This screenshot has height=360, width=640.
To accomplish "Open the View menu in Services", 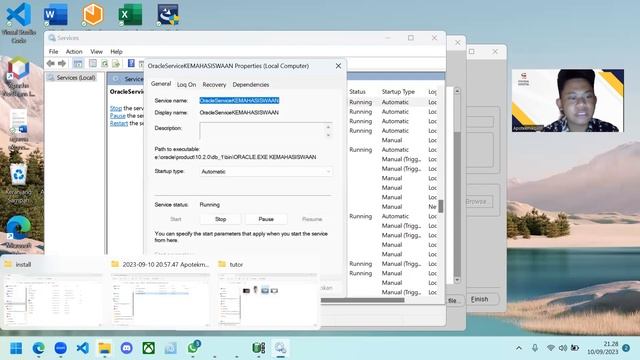I will click(97, 51).
